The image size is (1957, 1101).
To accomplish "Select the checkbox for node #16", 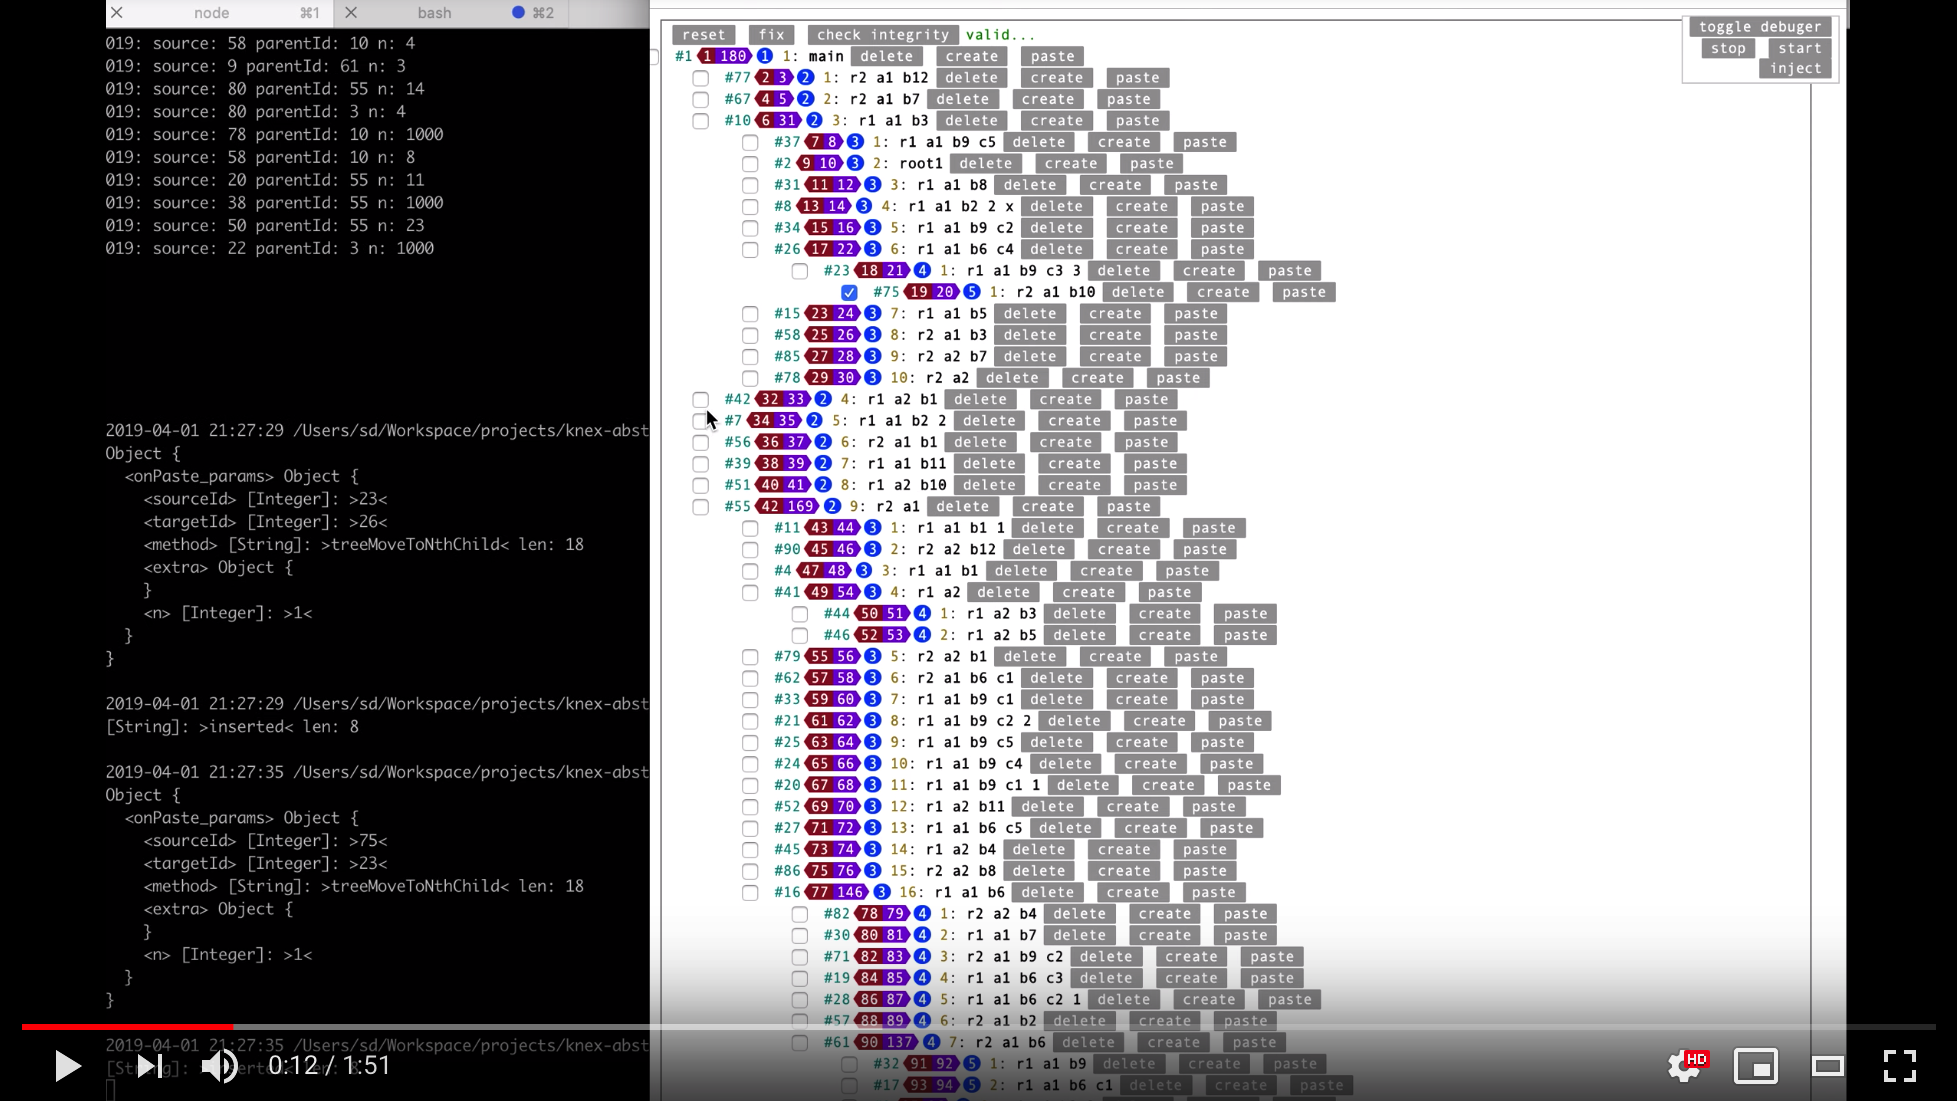I will click(x=750, y=893).
